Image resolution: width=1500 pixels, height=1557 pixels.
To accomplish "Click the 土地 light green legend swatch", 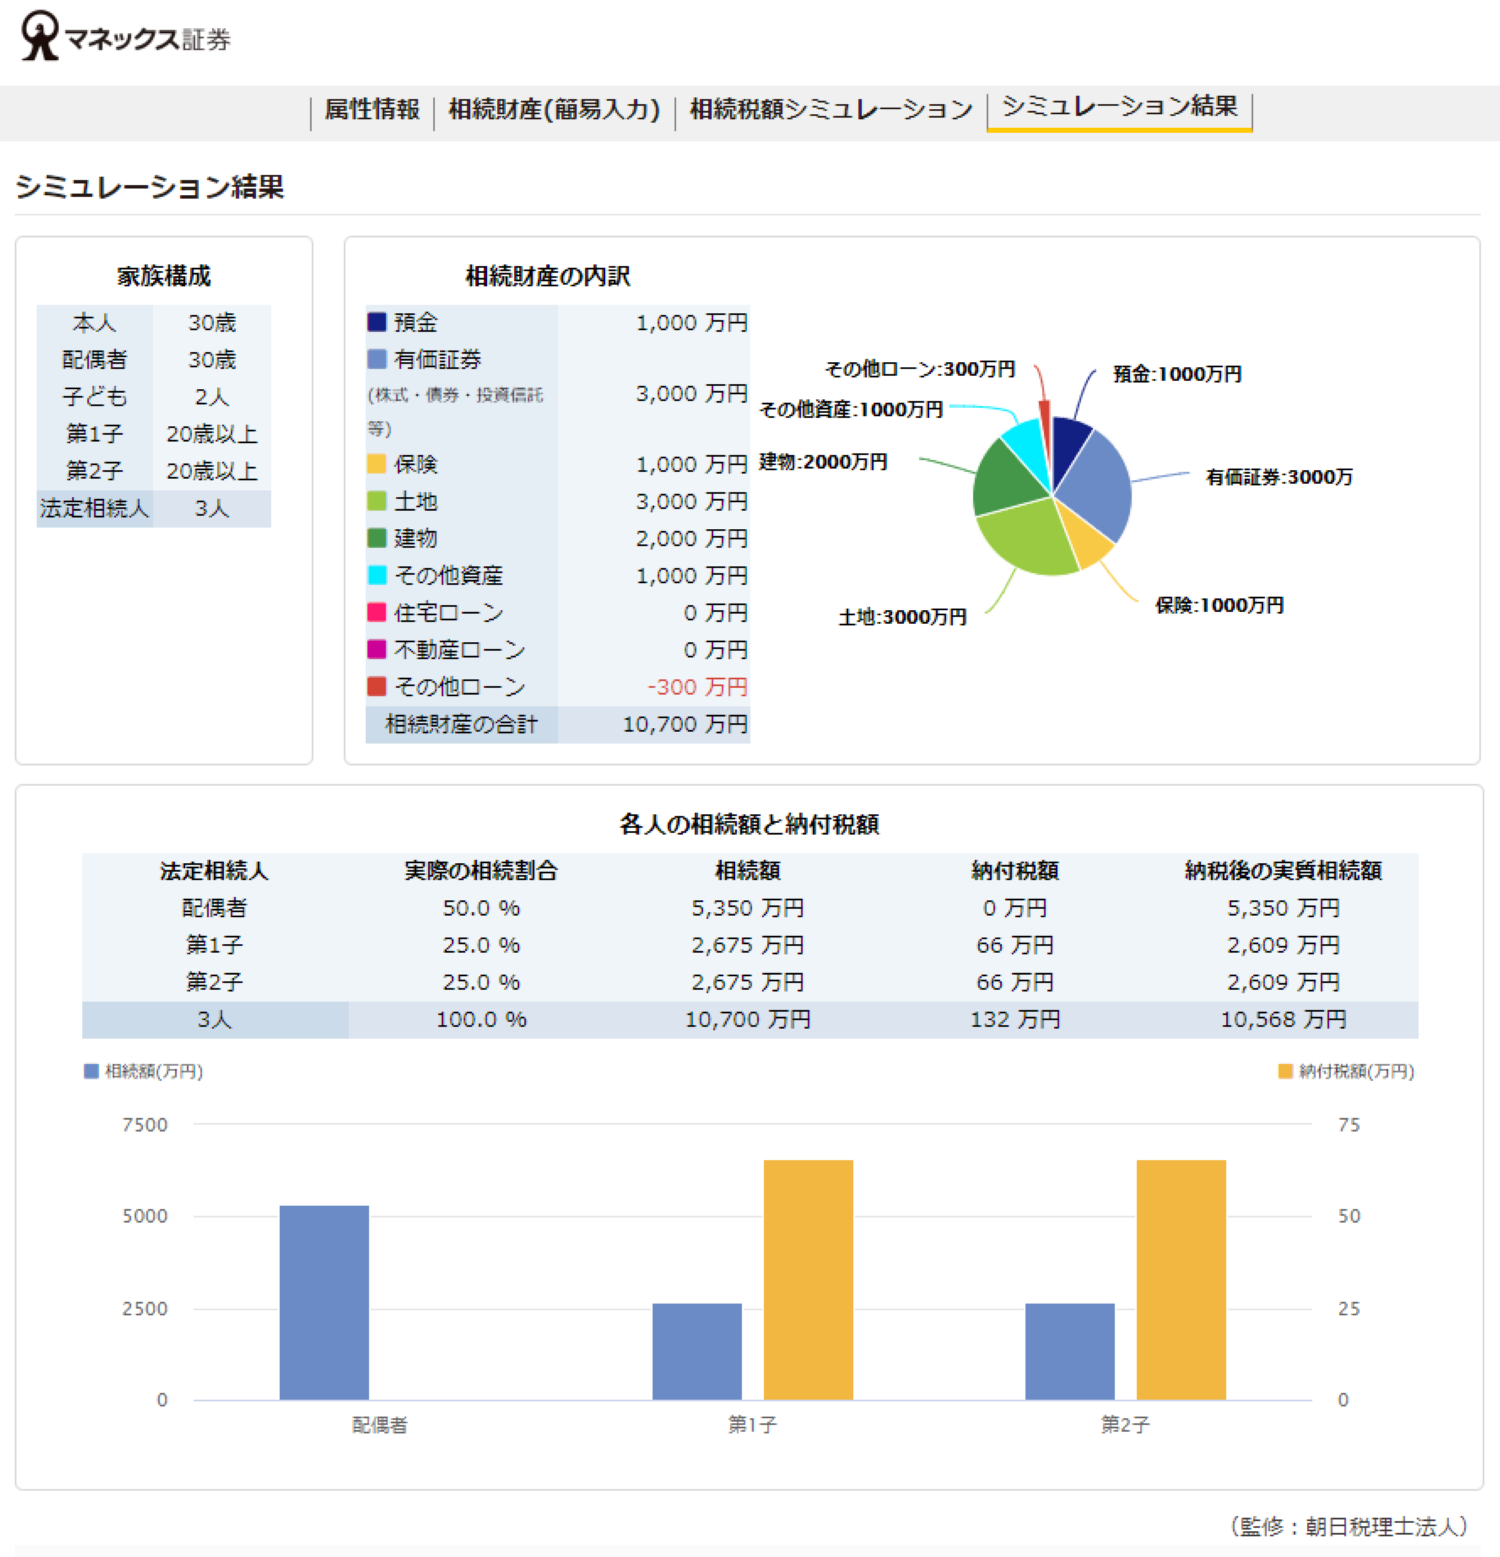I will 377,501.
